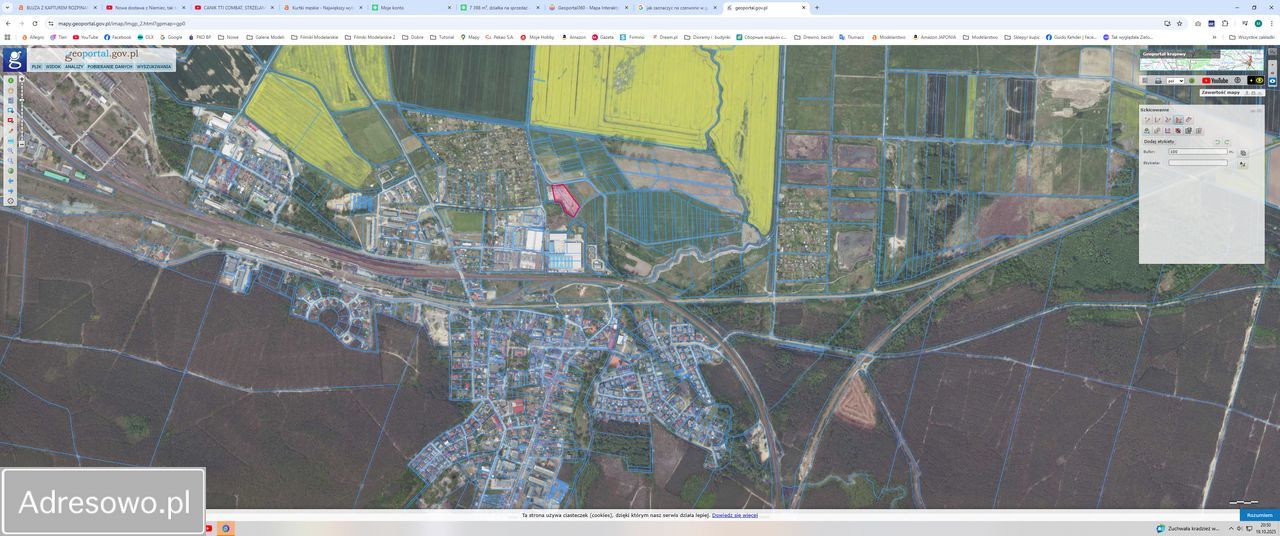Click the green globe full extent icon
Image resolution: width=1280 pixels, height=536 pixels.
pyautogui.click(x=11, y=171)
